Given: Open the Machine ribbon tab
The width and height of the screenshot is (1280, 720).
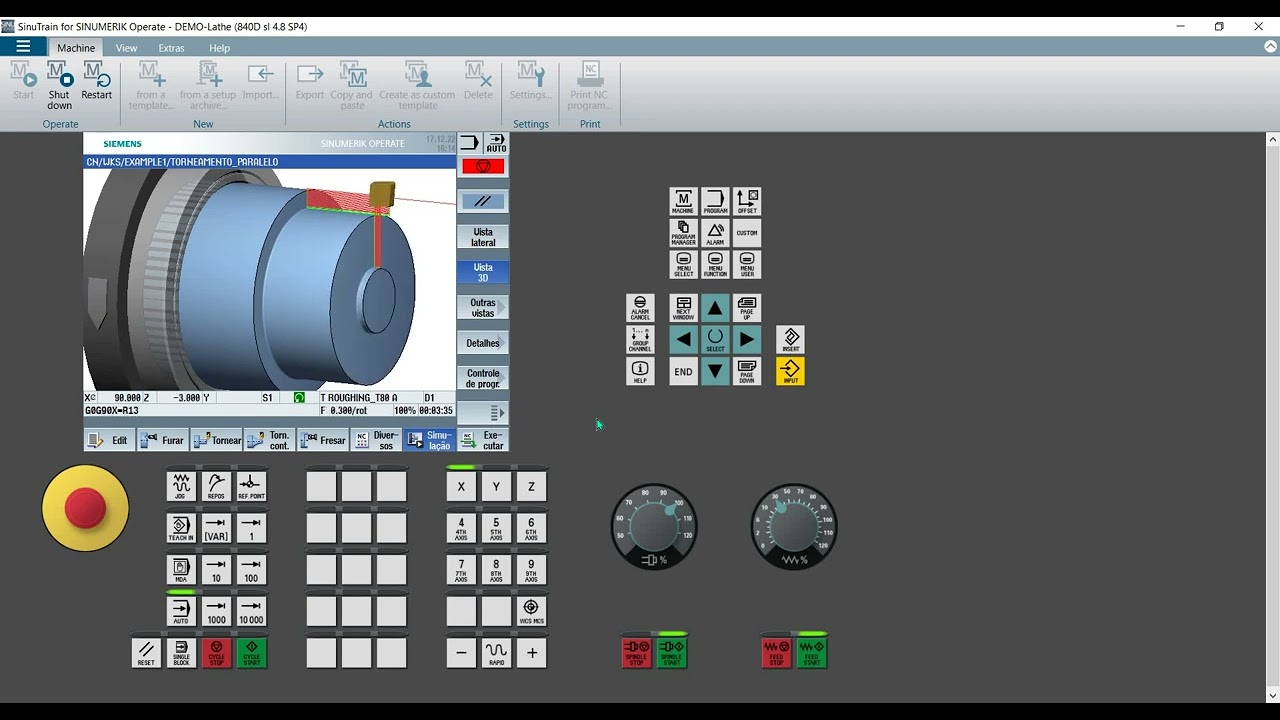Looking at the screenshot, I should click(x=76, y=48).
